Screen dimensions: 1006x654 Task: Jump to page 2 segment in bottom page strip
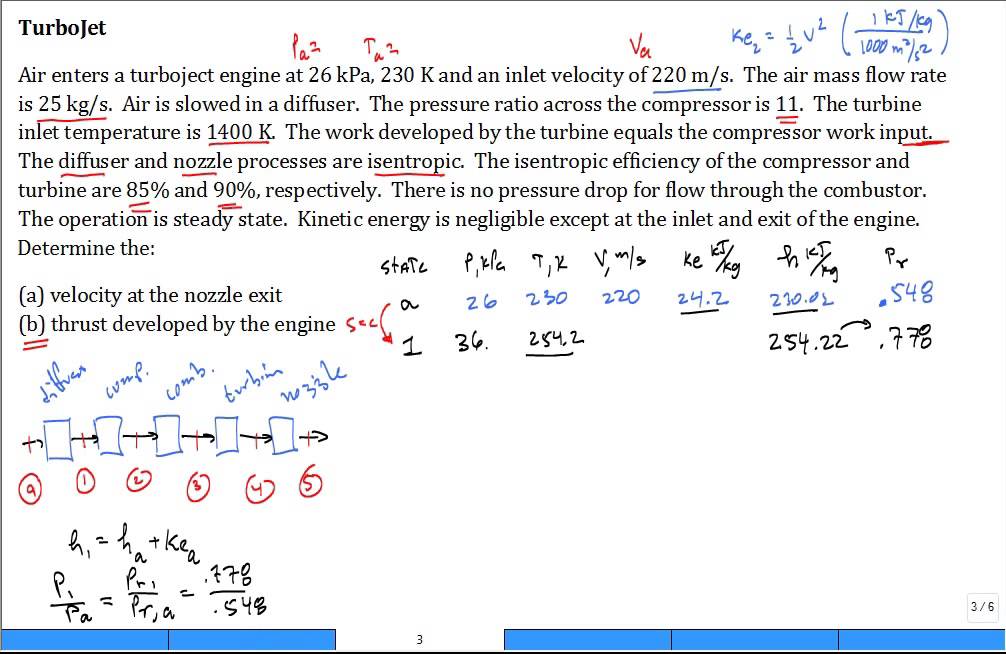tap(252, 639)
